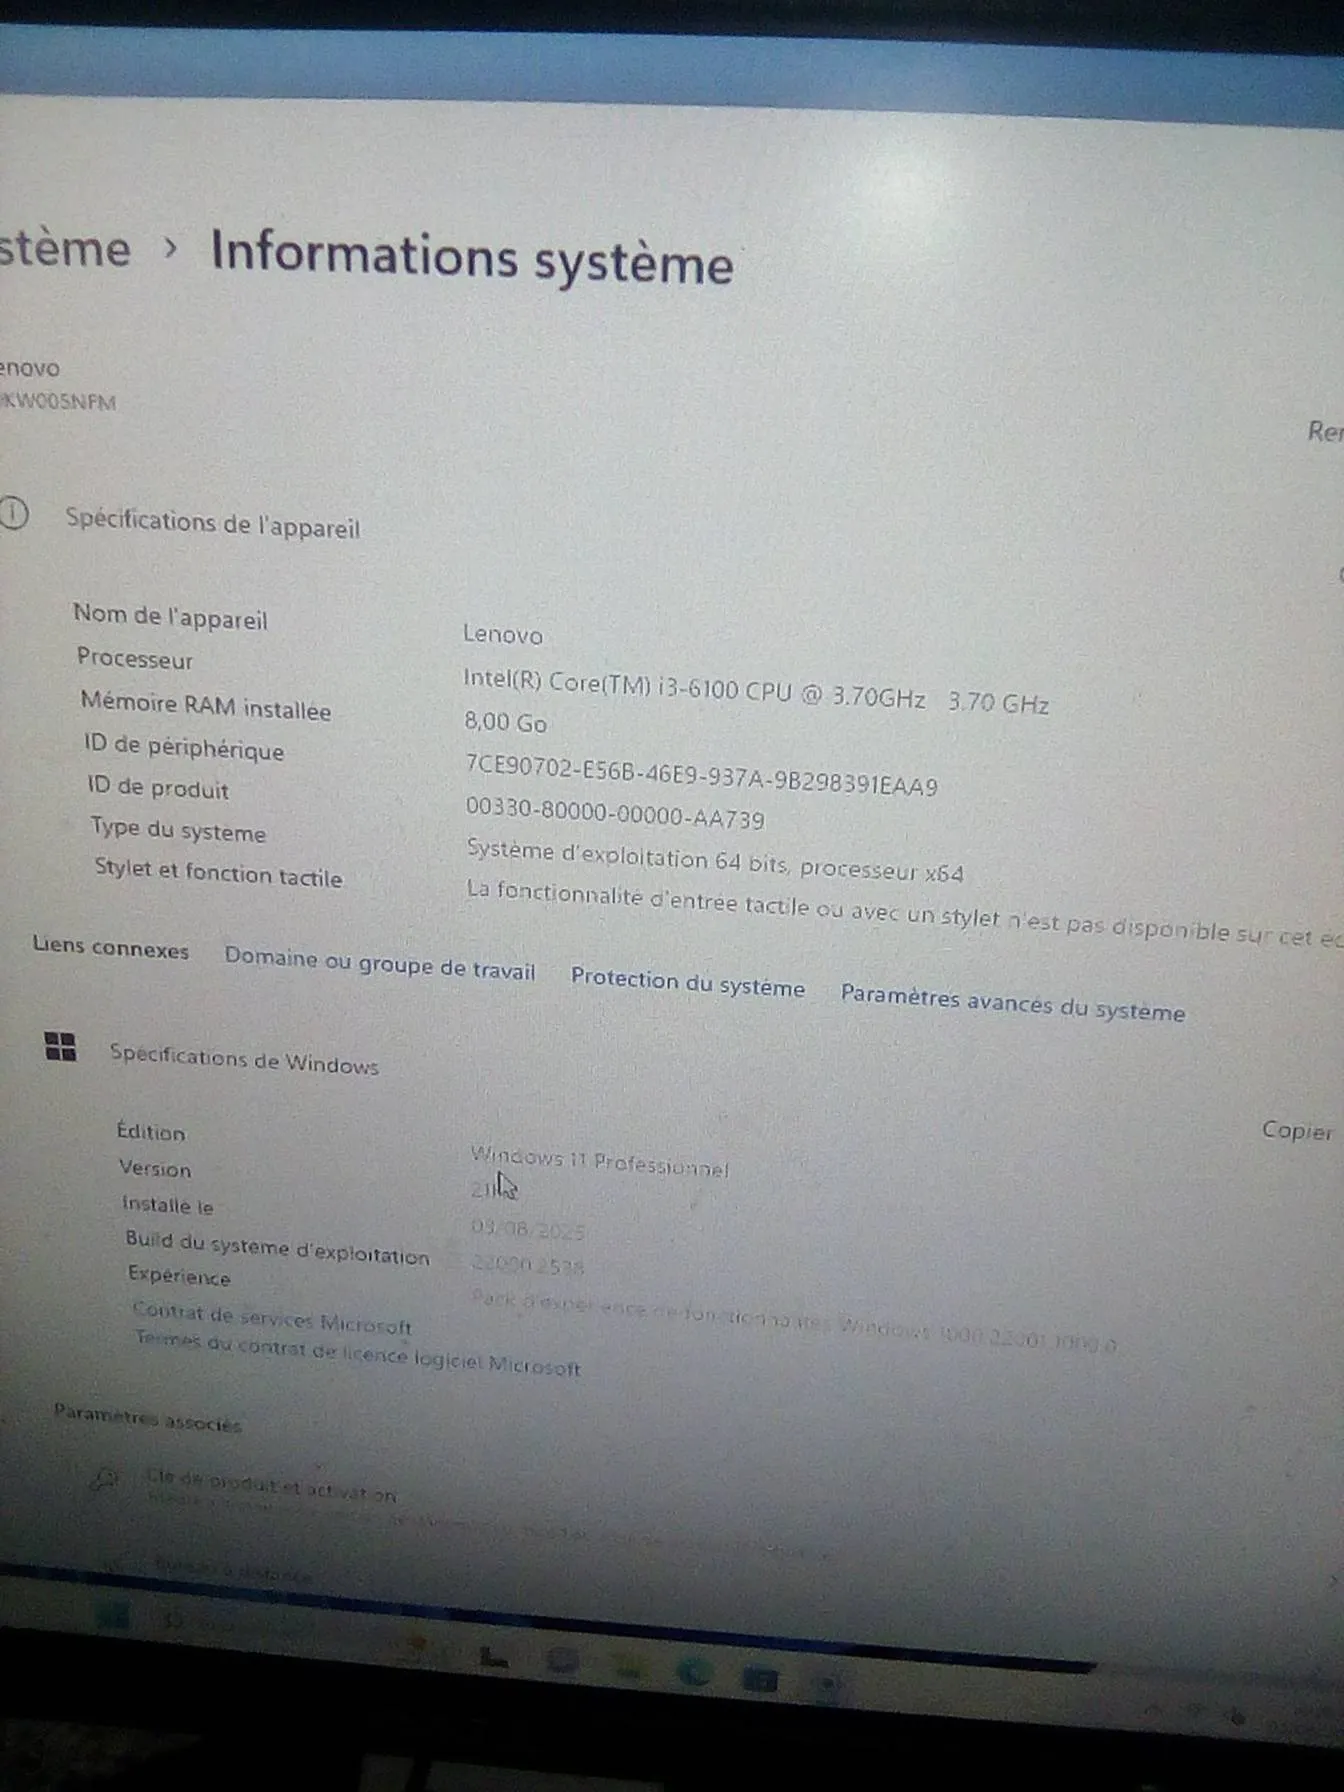The width and height of the screenshot is (1344, 1792).
Task: Click the Stylet et fonction tactile label
Action: click(218, 872)
